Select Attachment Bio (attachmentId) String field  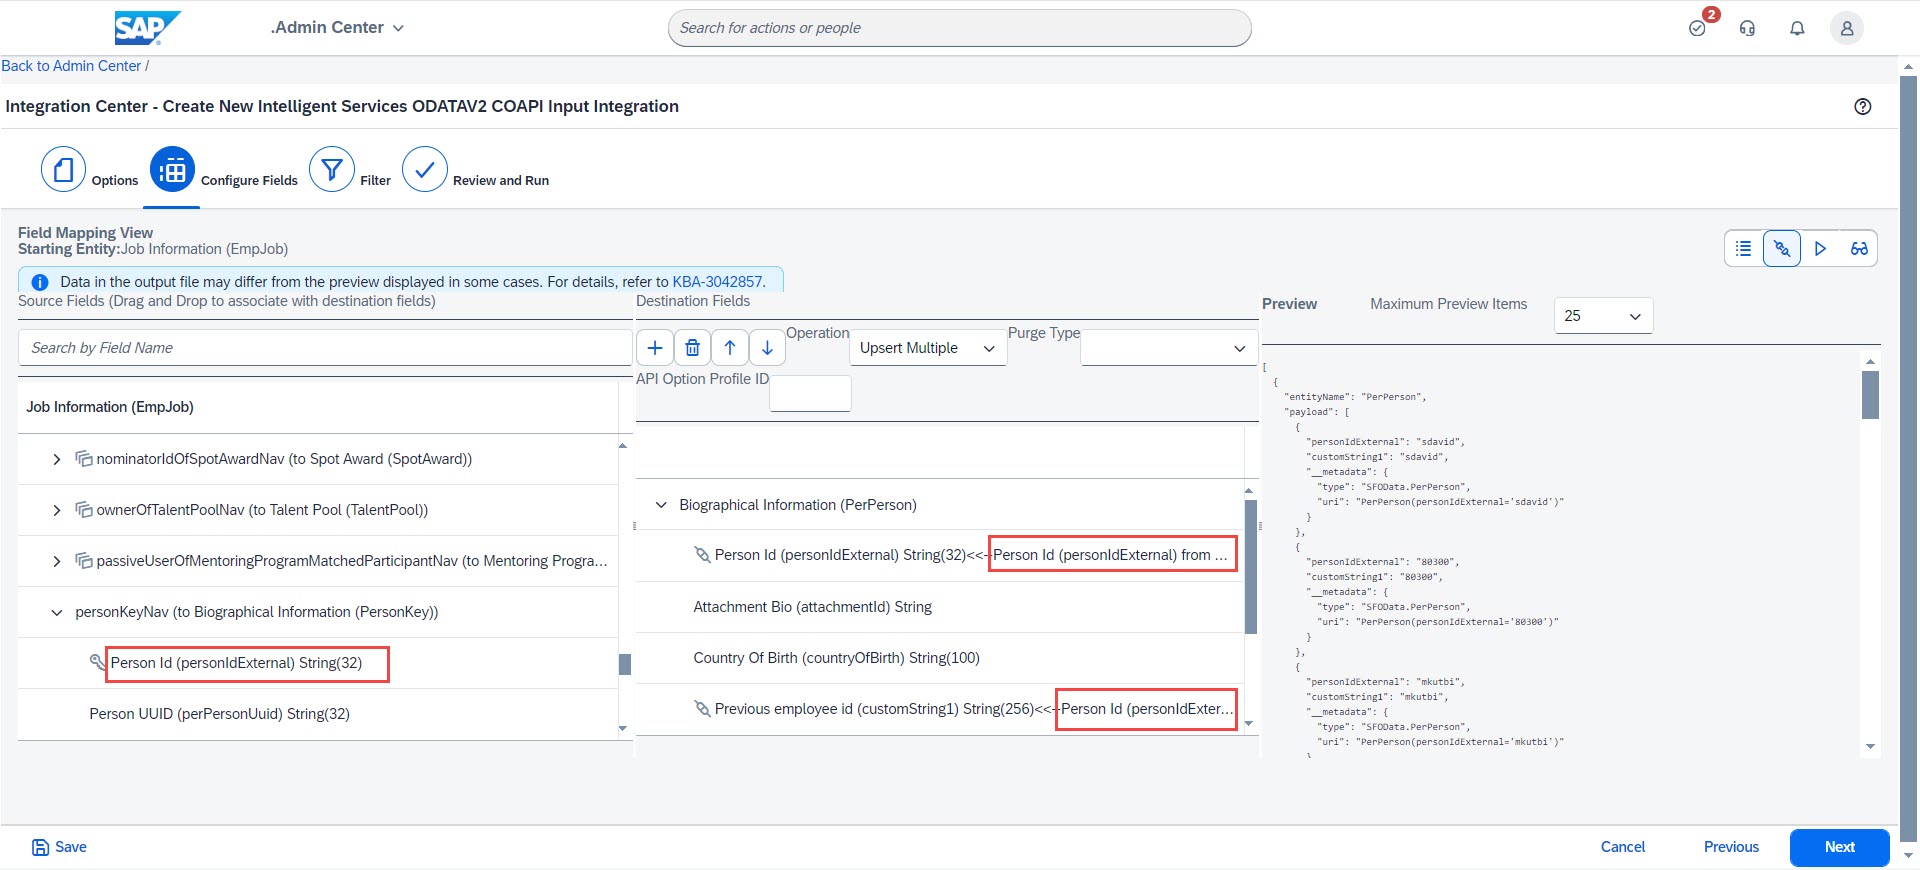pos(812,607)
